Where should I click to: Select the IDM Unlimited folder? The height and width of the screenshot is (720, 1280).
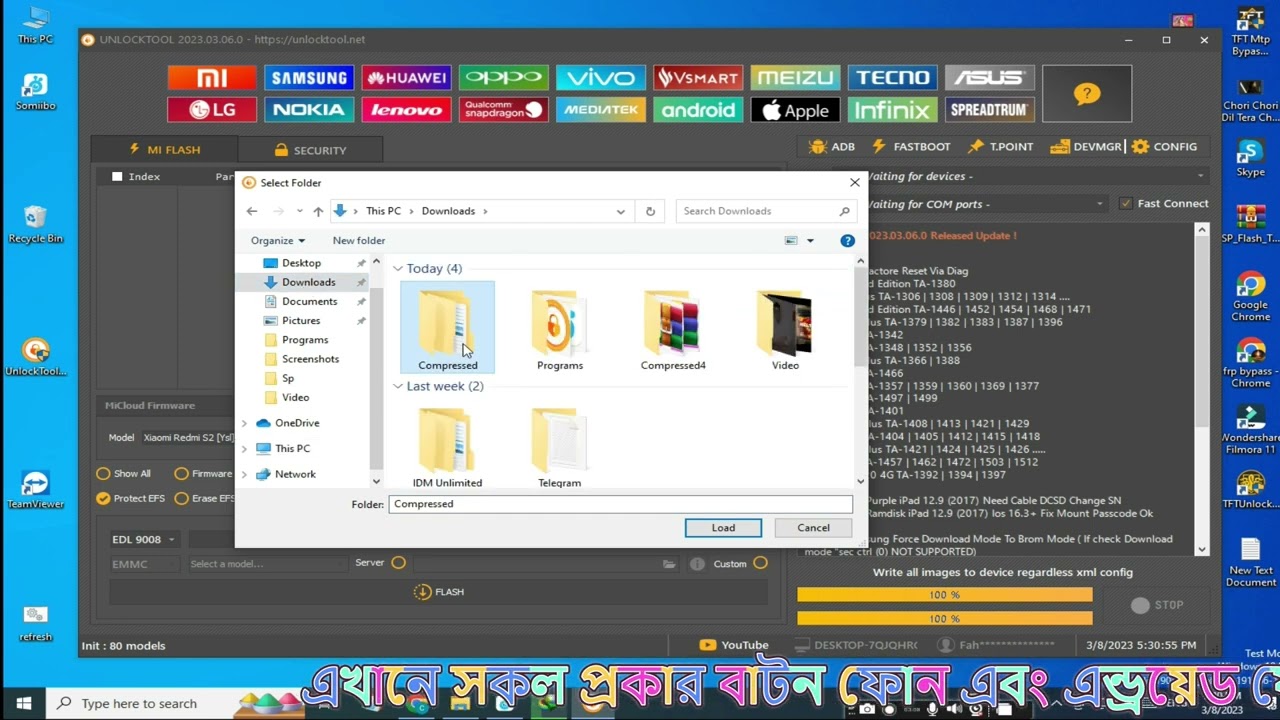pyautogui.click(x=447, y=447)
